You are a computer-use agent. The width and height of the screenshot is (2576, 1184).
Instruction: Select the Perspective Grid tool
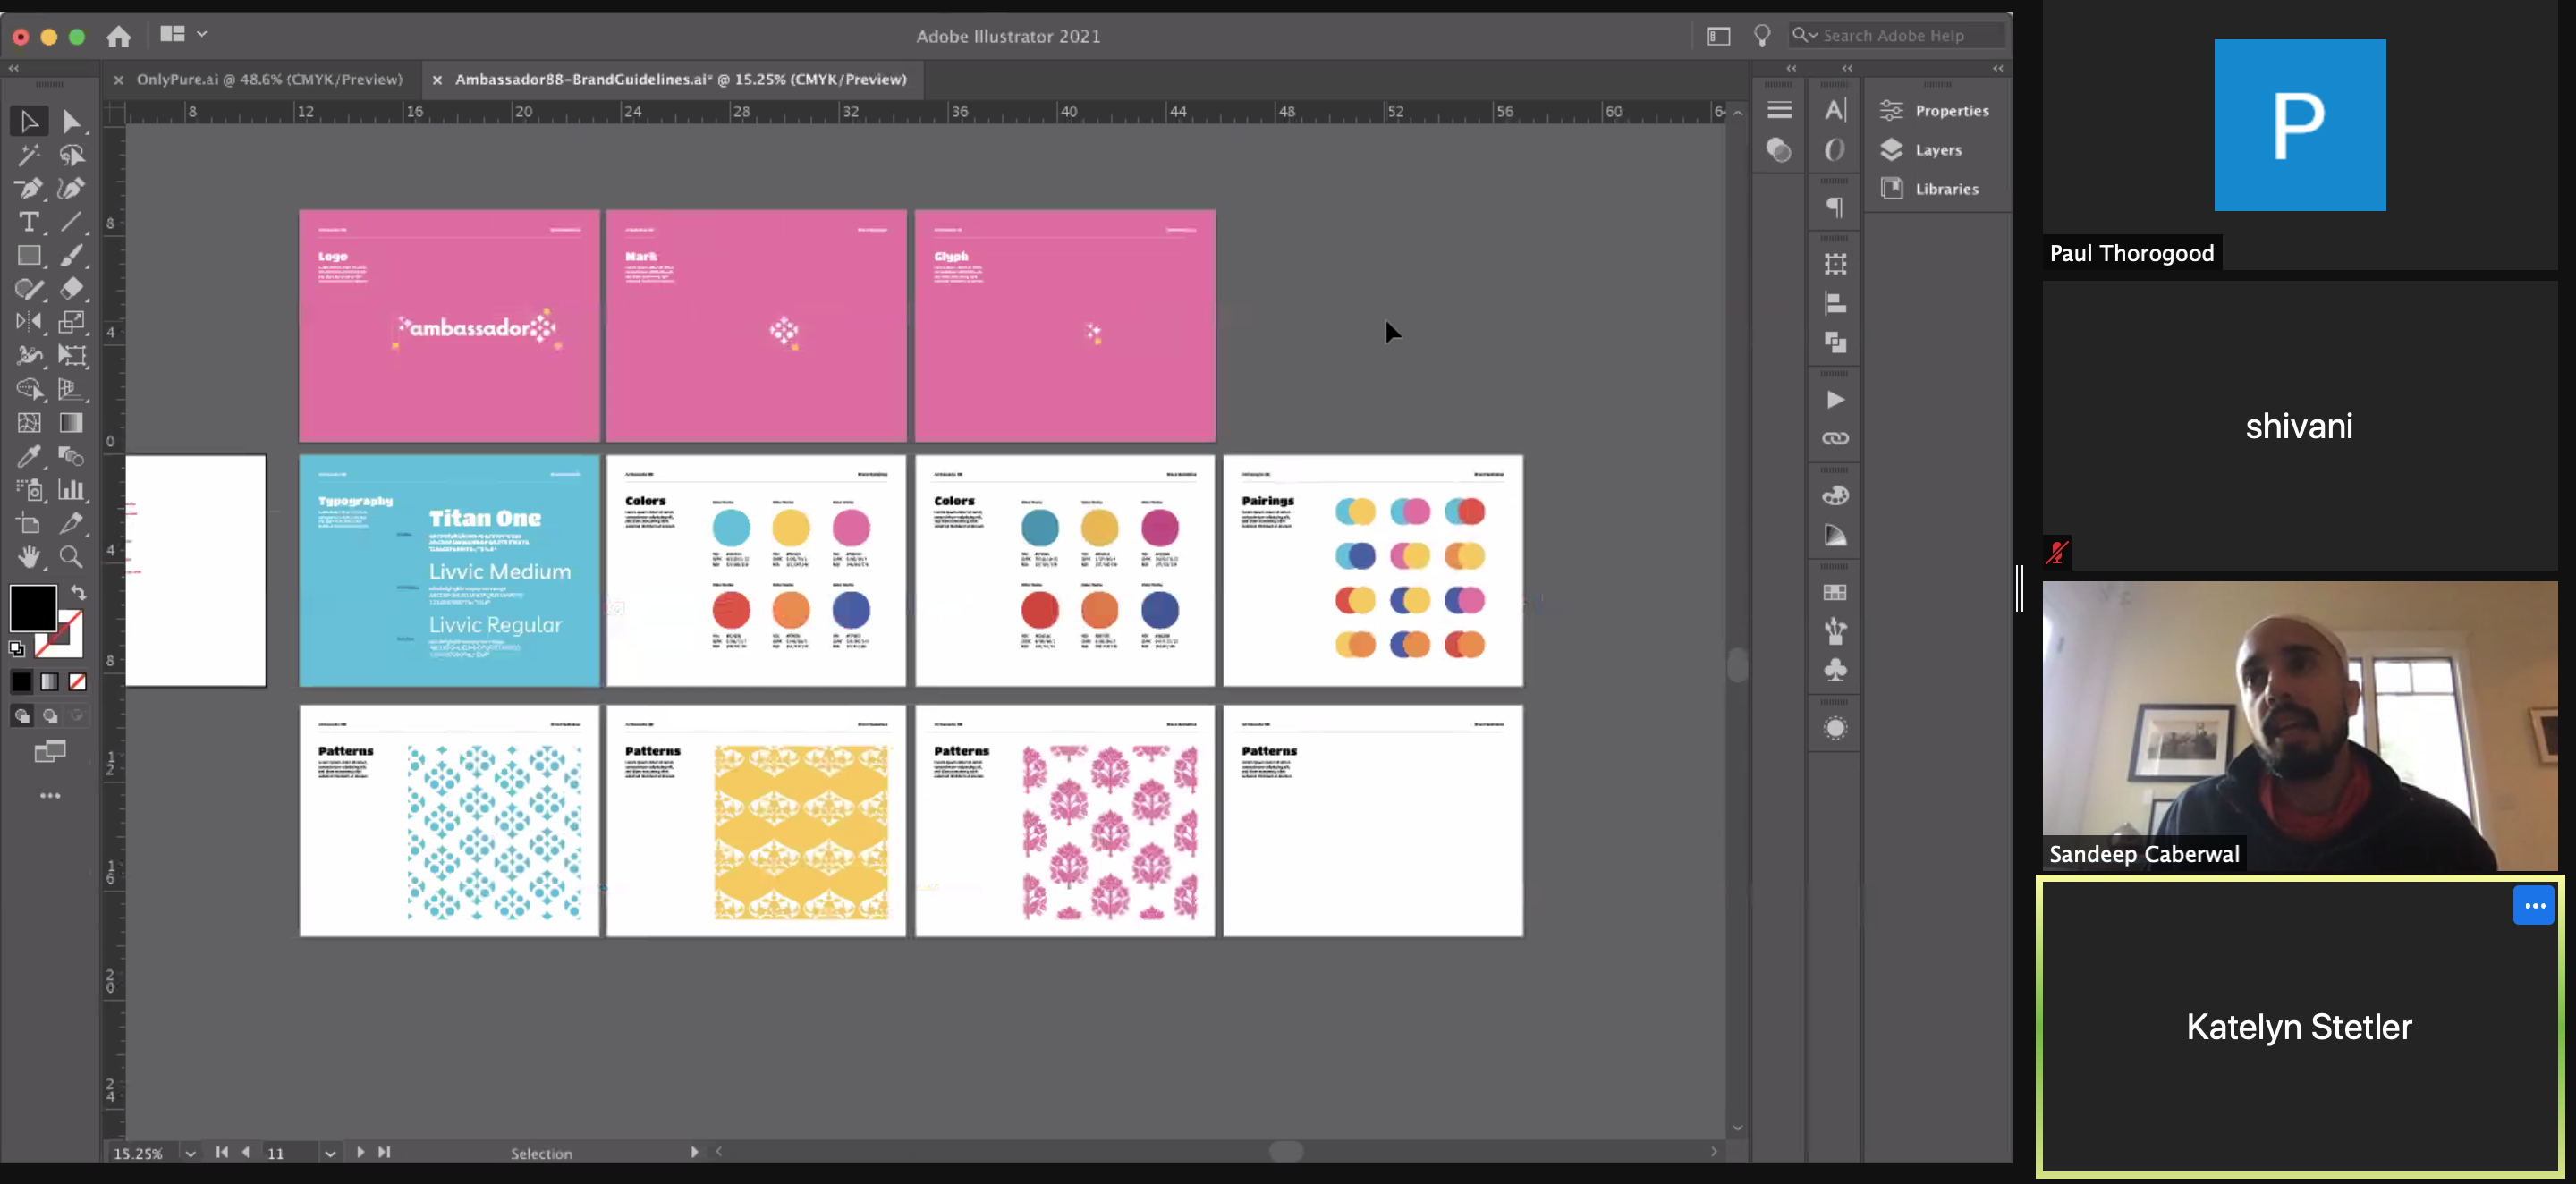coord(71,389)
